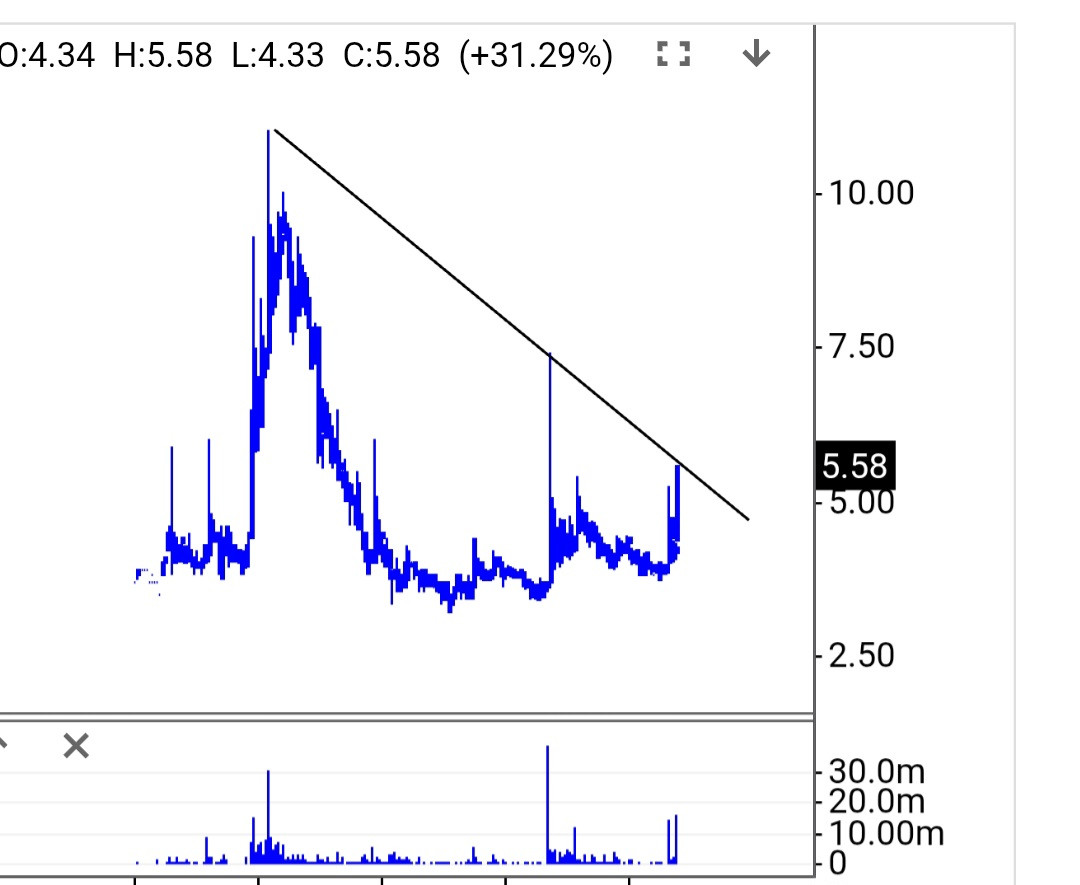Click the tallest volume bar spike
Screen dimensions: 1080x885
point(548,804)
